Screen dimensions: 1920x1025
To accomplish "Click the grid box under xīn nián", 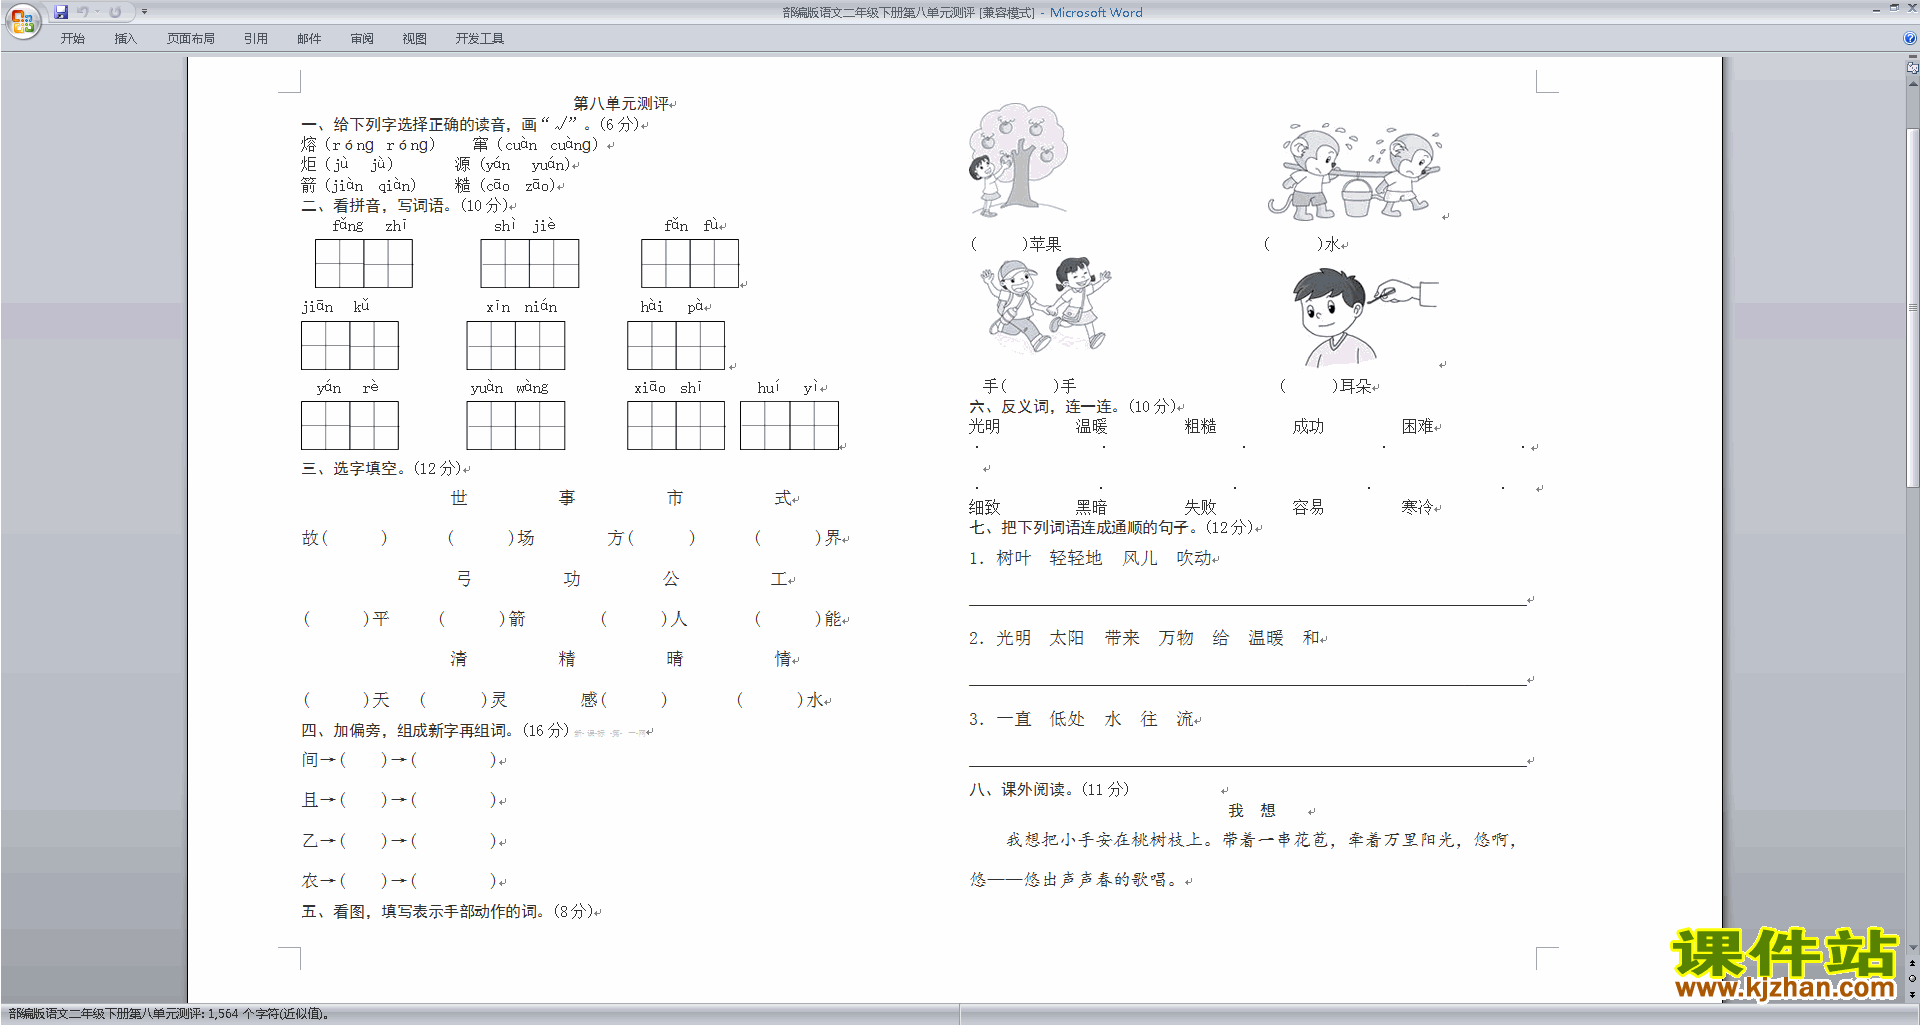I will click(x=516, y=345).
